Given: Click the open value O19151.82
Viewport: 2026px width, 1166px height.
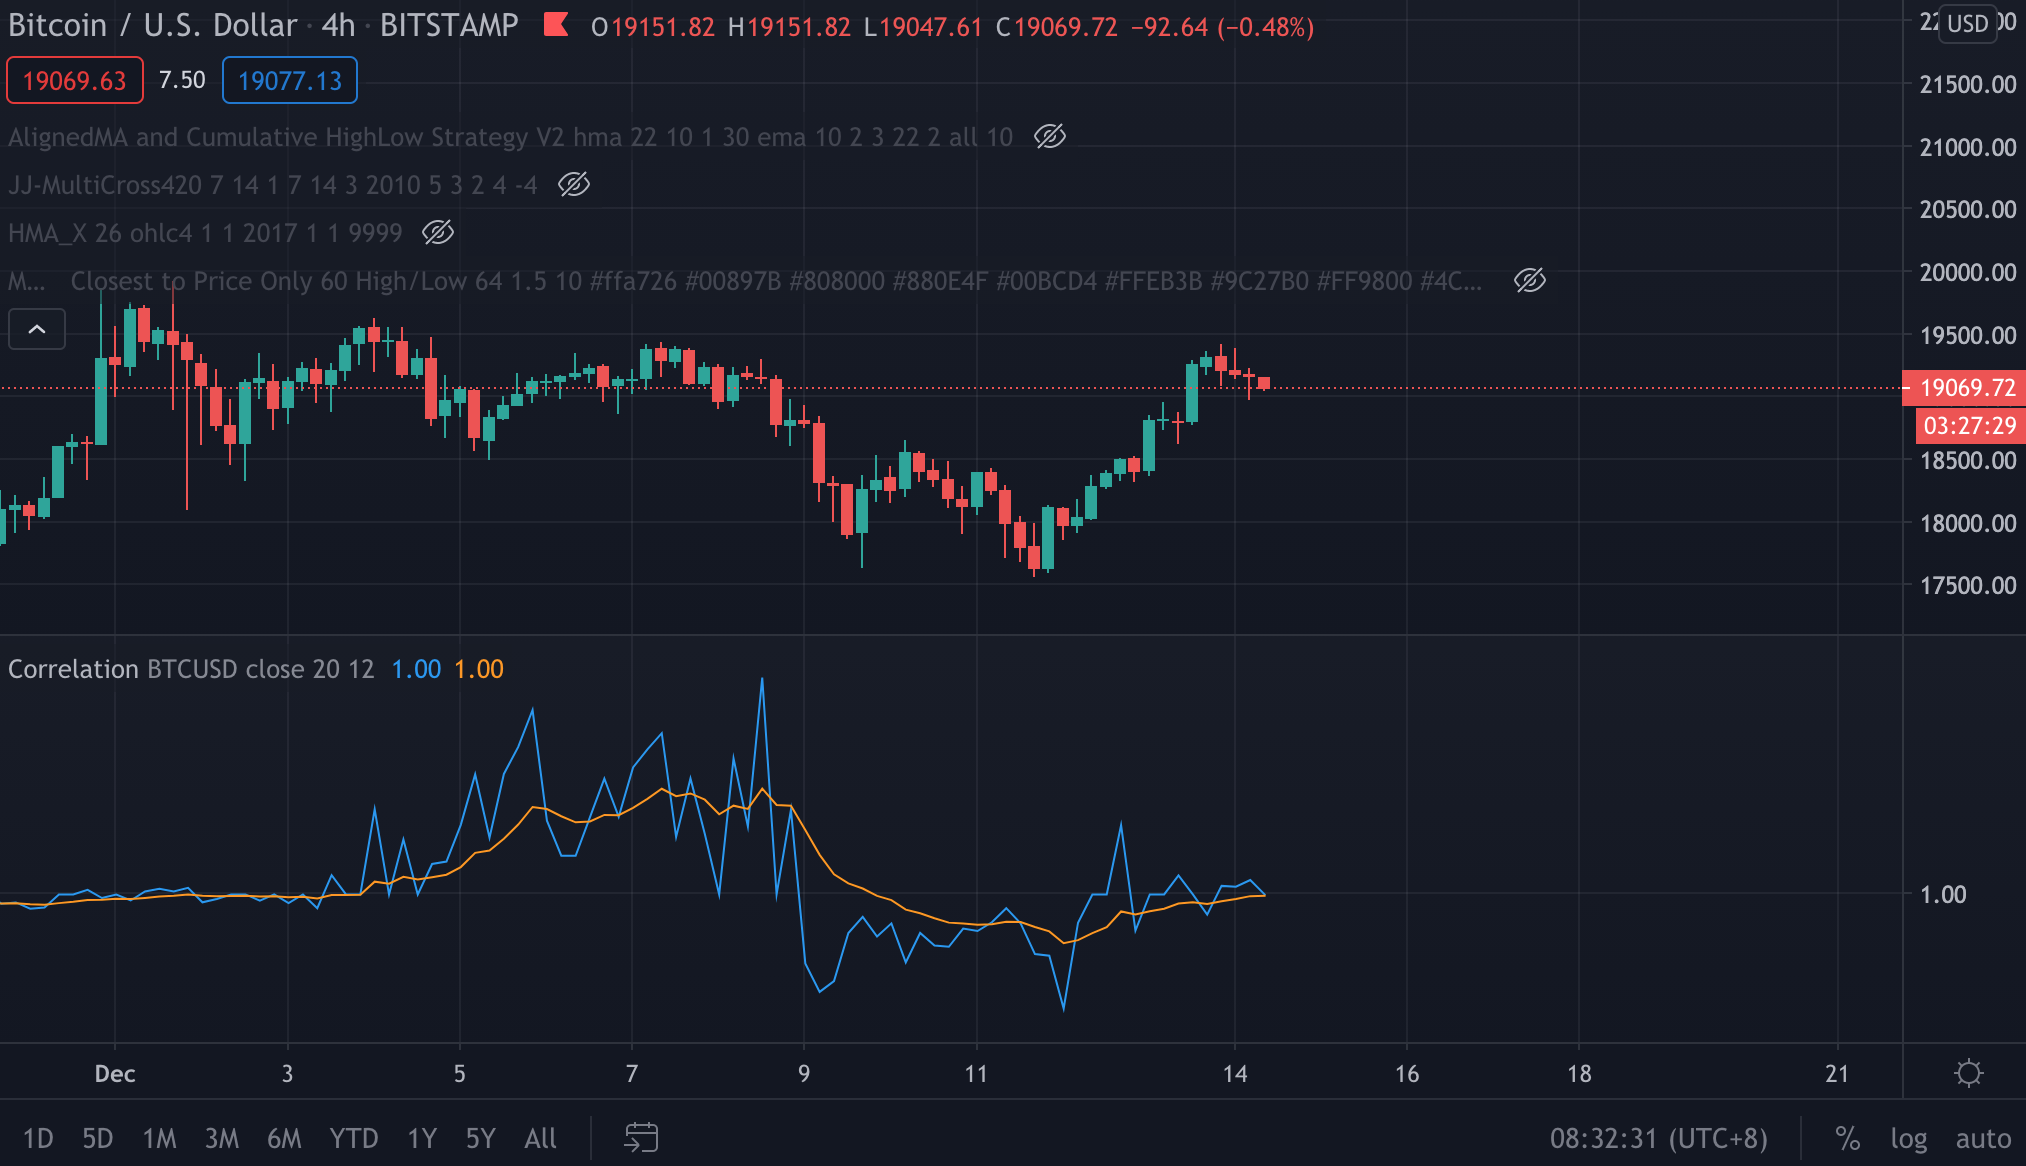Looking at the screenshot, I should [x=652, y=27].
